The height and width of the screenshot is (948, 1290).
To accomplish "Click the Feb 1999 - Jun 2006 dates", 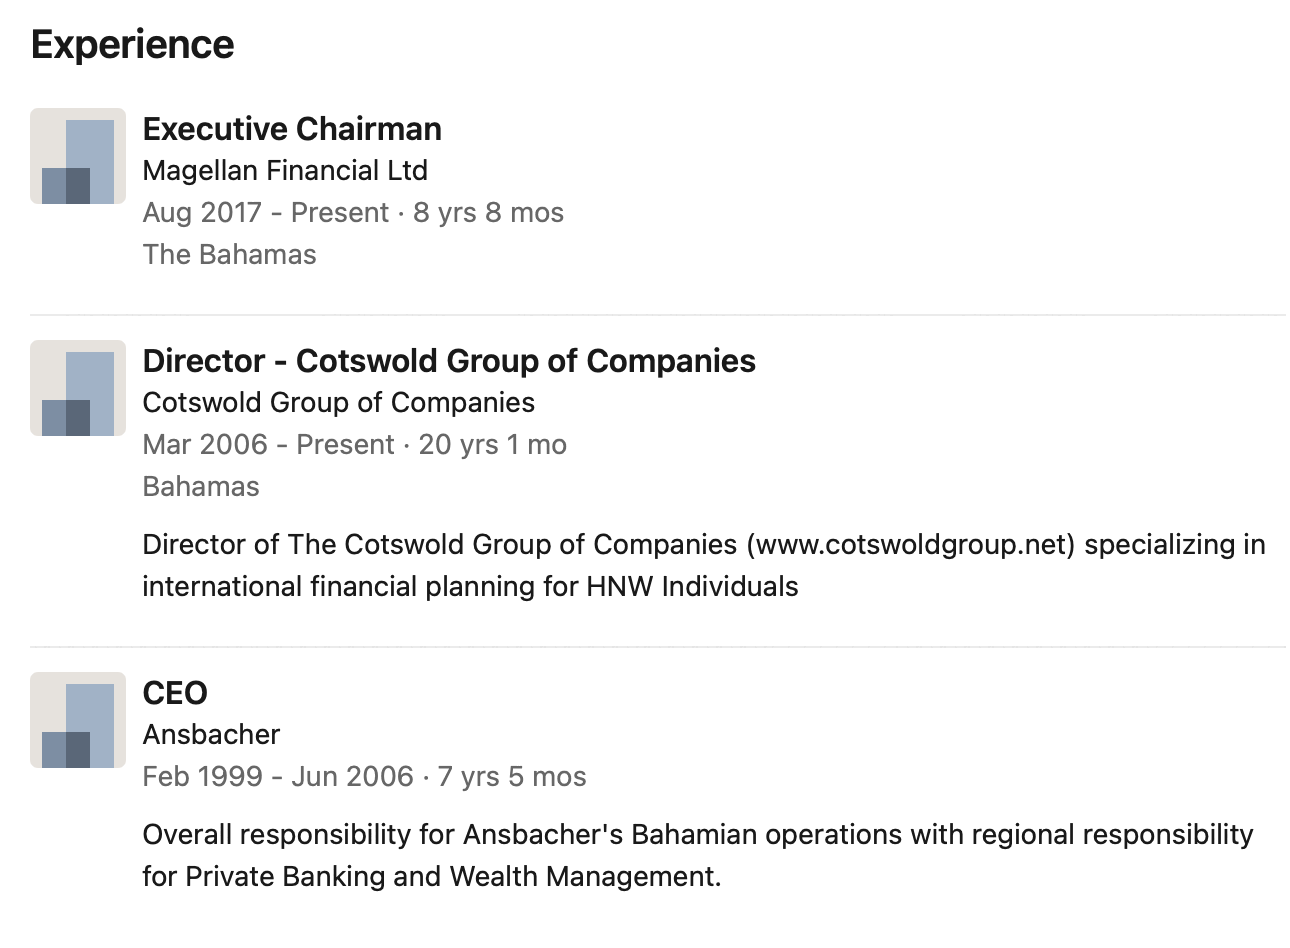I will (277, 777).
